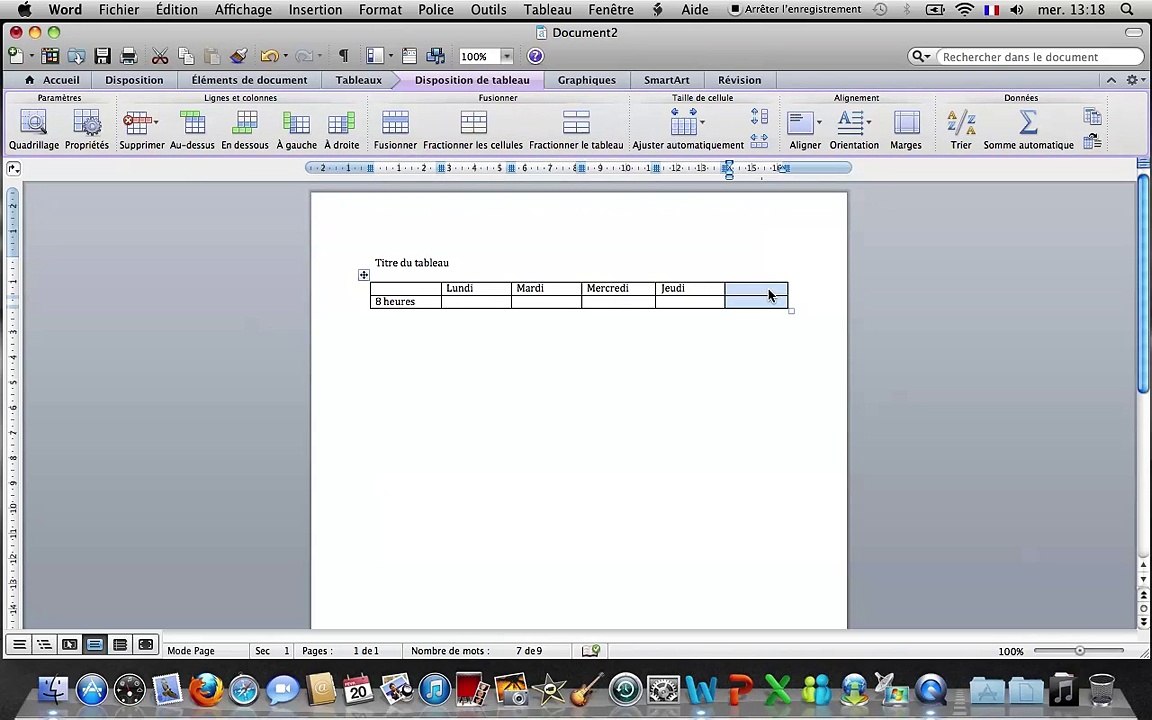The image size is (1152, 720).
Task: Open the Media Browser icon
Action: pyautogui.click(x=436, y=56)
